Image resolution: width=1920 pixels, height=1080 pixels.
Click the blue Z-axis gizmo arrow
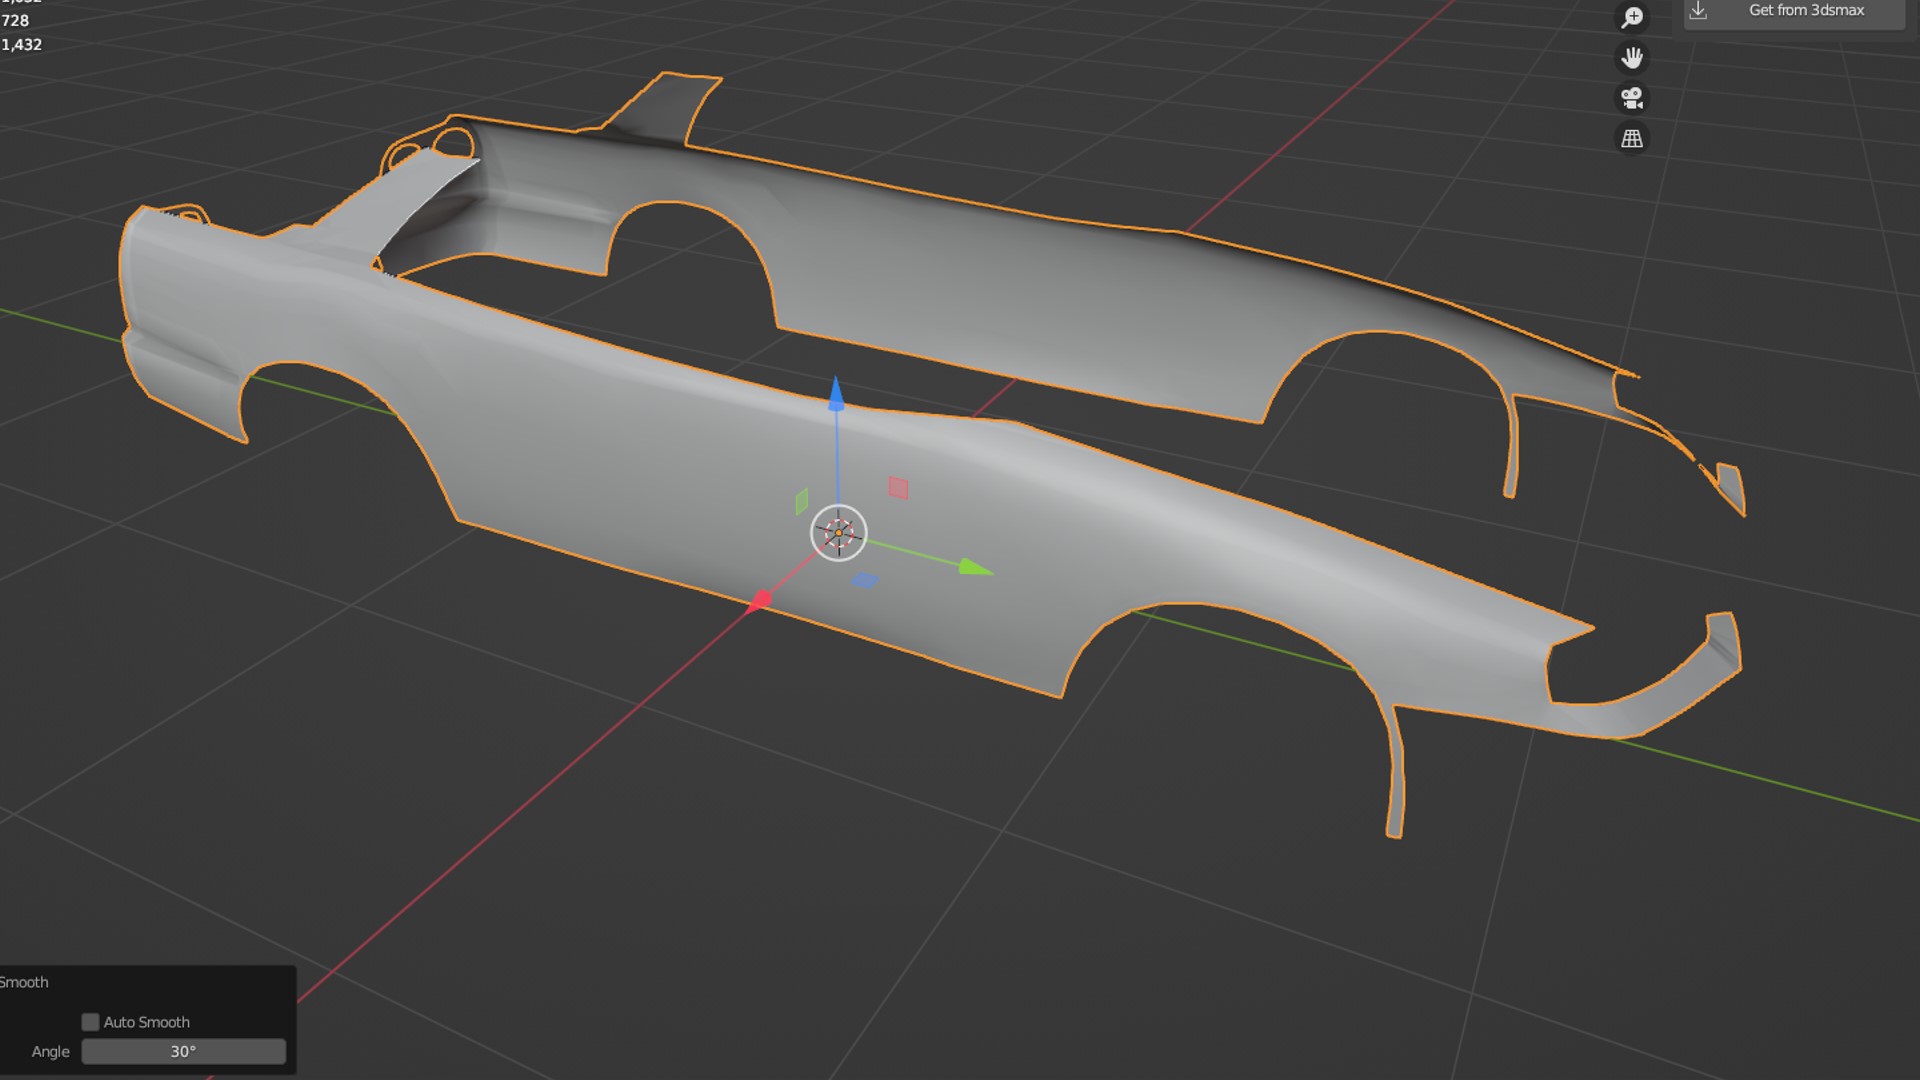tap(836, 394)
